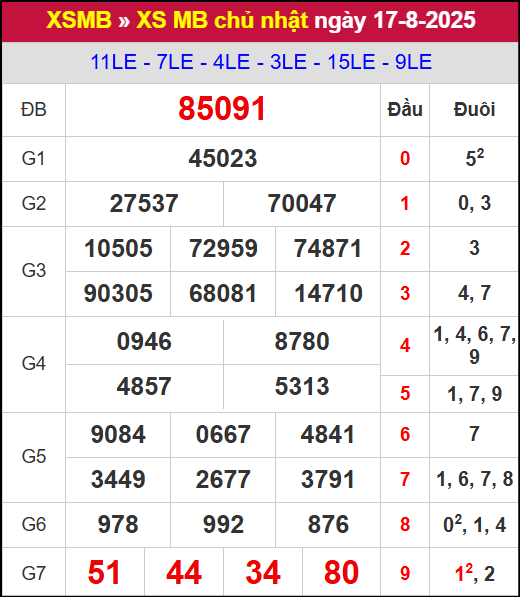Click the red G7 number 80

(x=341, y=572)
